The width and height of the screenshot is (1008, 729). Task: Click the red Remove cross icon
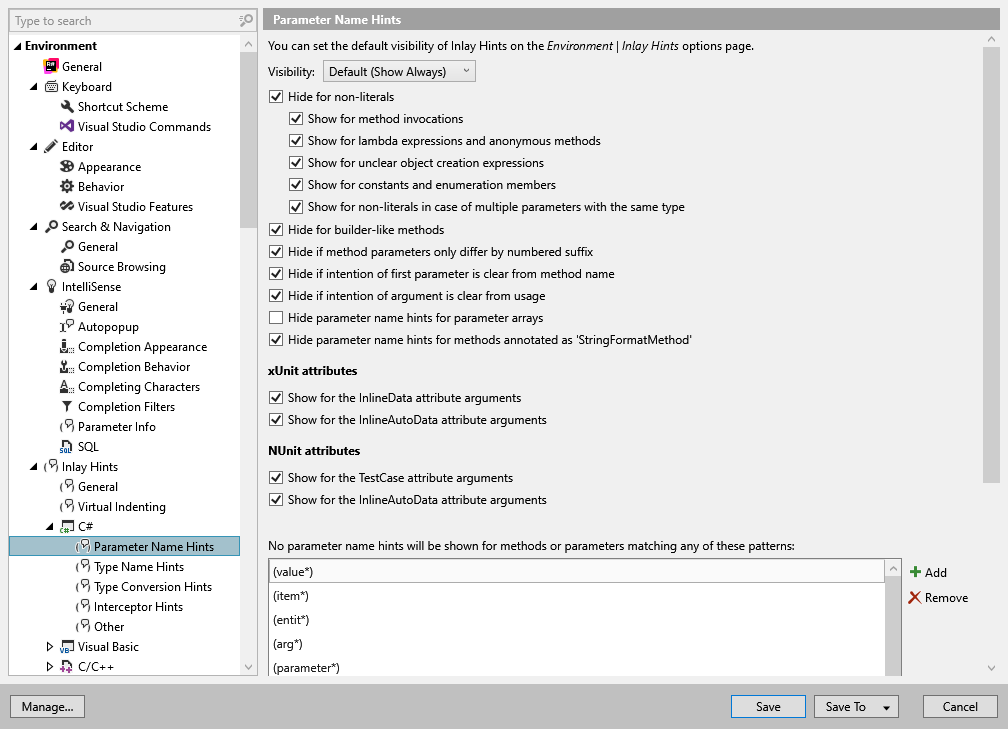(x=917, y=597)
